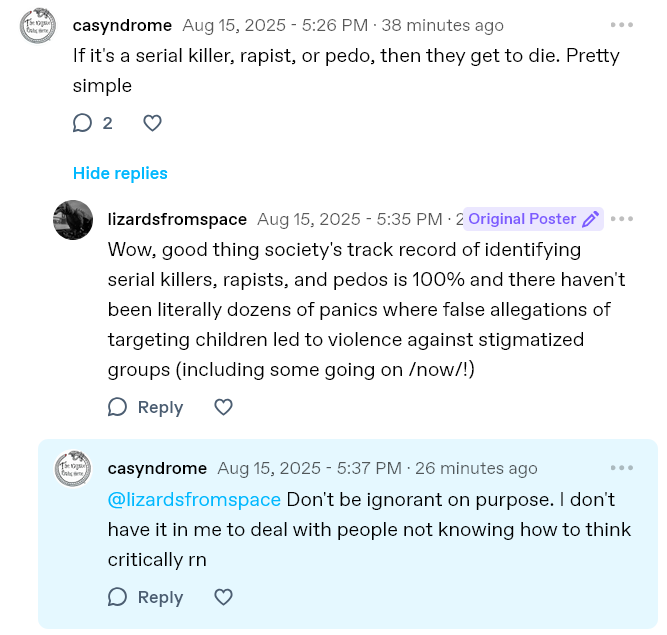The image size is (667, 635).
Task: Open lizardsfromspace's avatar image
Action: (73, 220)
